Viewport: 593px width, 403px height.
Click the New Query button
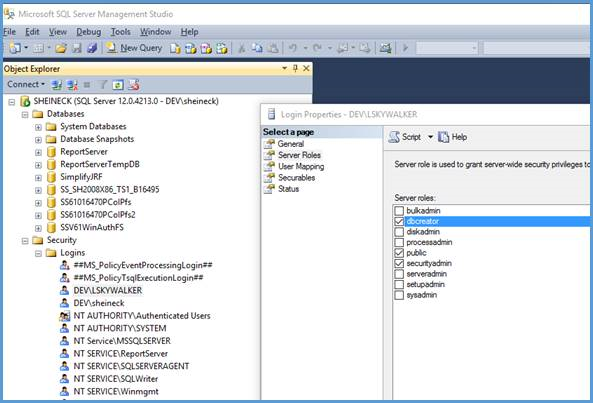pyautogui.click(x=134, y=48)
